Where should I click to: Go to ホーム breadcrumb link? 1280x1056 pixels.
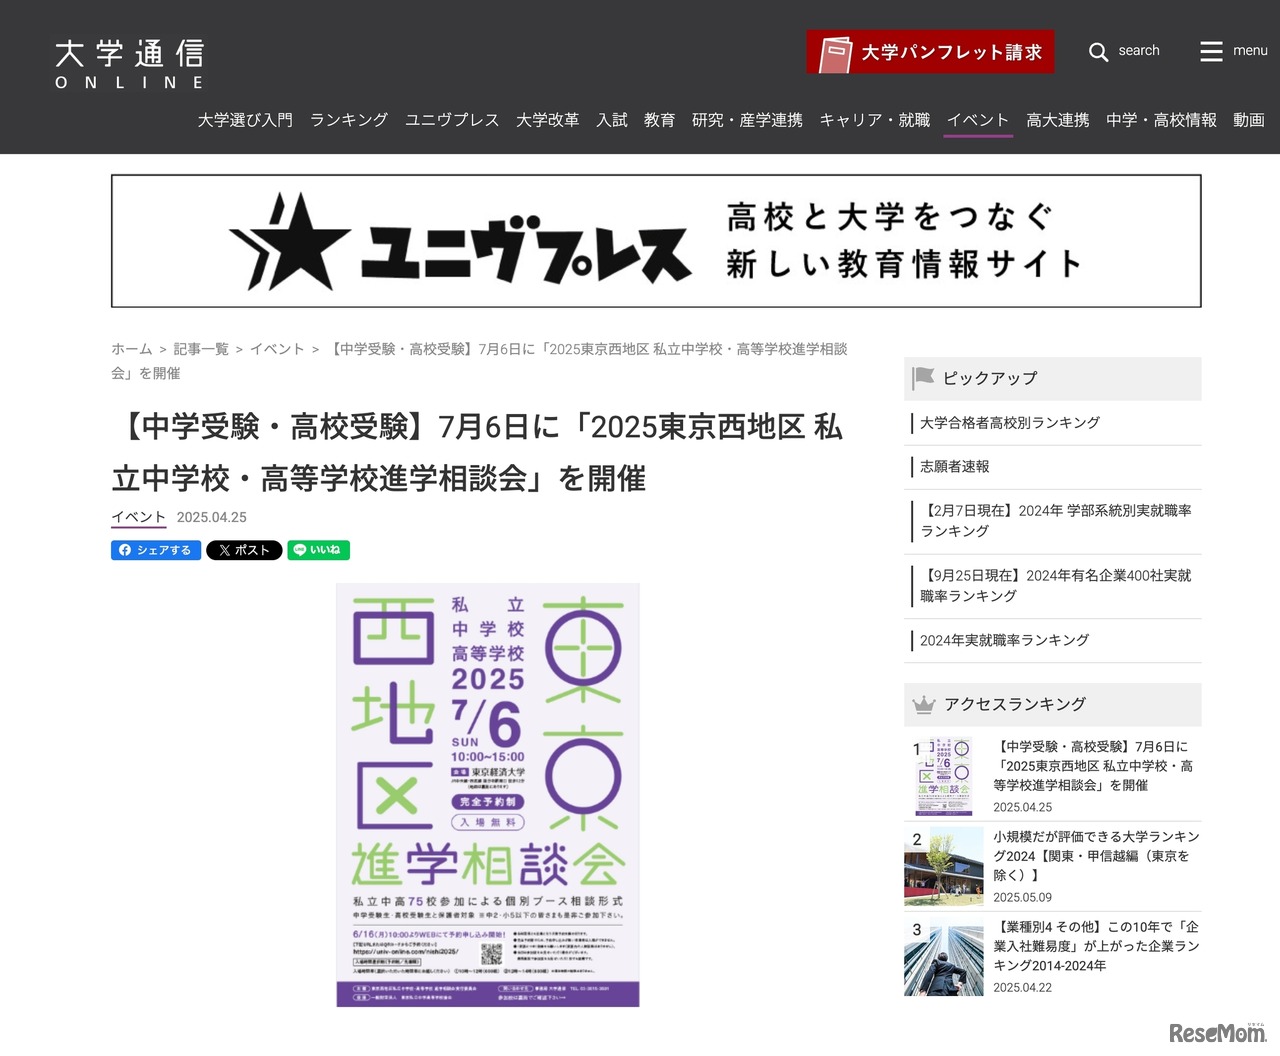132,349
